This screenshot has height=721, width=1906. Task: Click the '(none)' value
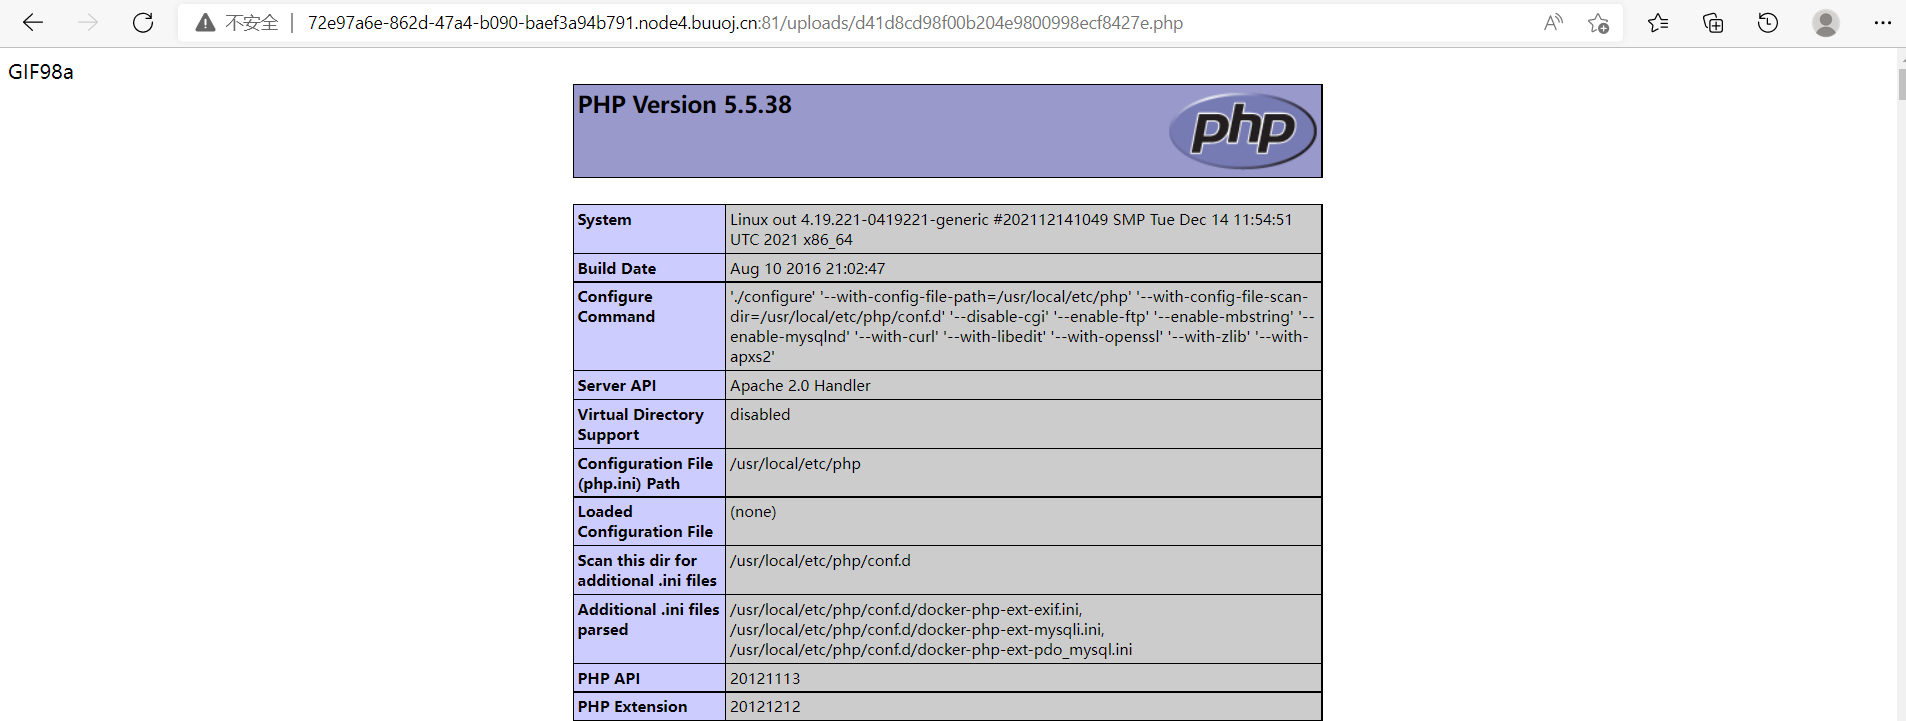pos(753,511)
